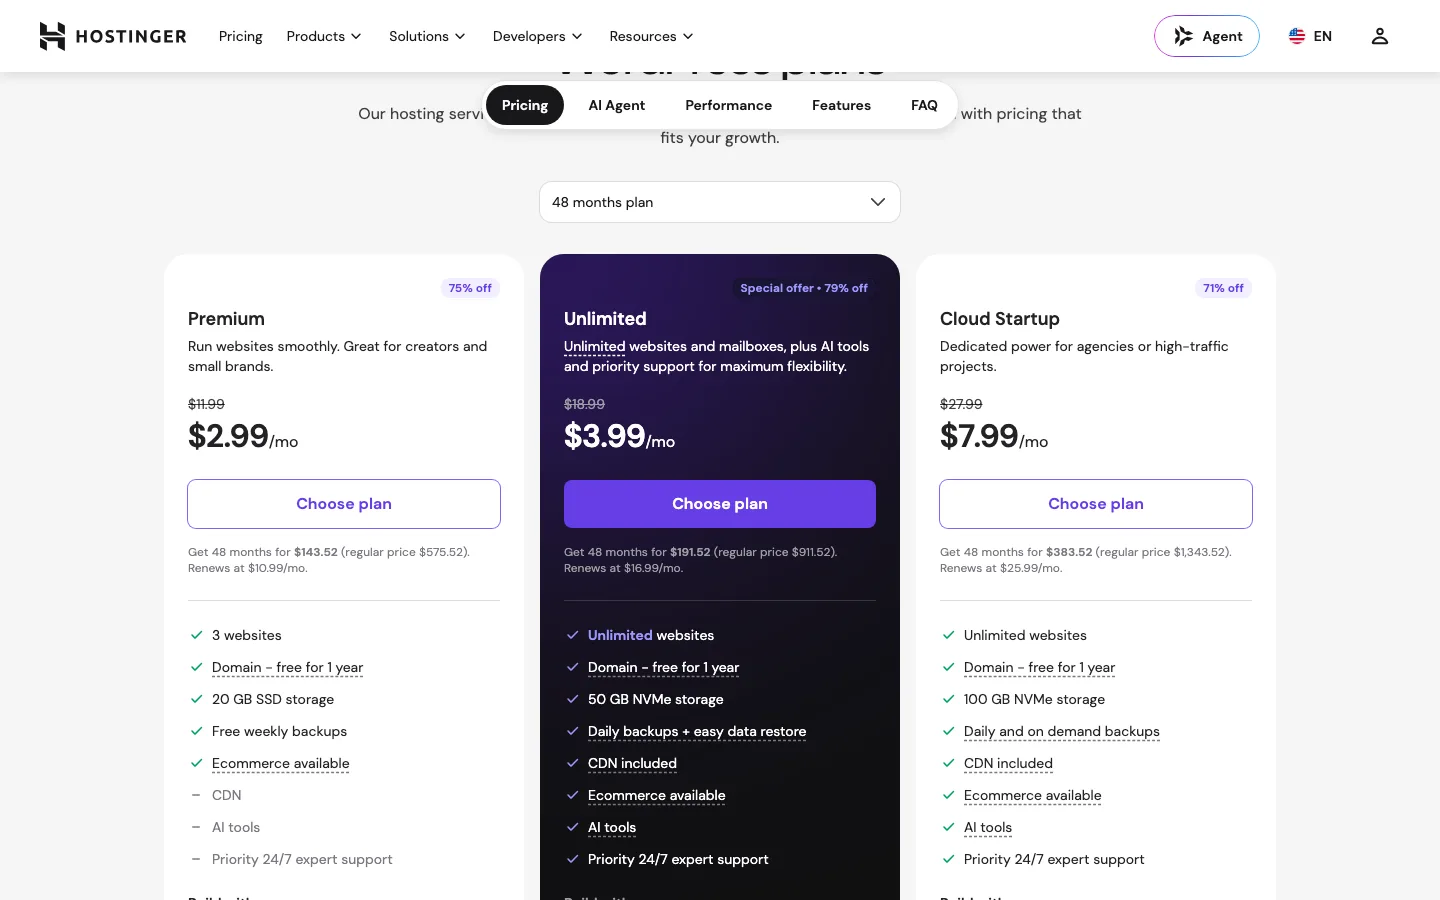Expand the Products menu
The image size is (1440, 900).
[324, 36]
